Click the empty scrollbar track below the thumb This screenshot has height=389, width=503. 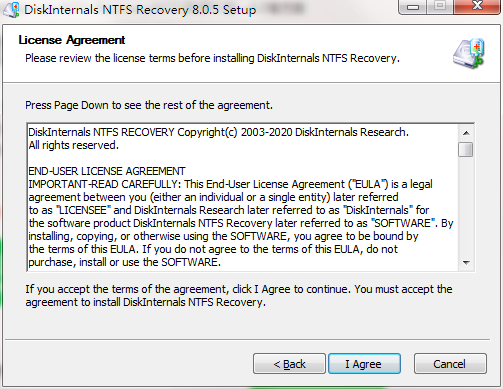(x=466, y=206)
